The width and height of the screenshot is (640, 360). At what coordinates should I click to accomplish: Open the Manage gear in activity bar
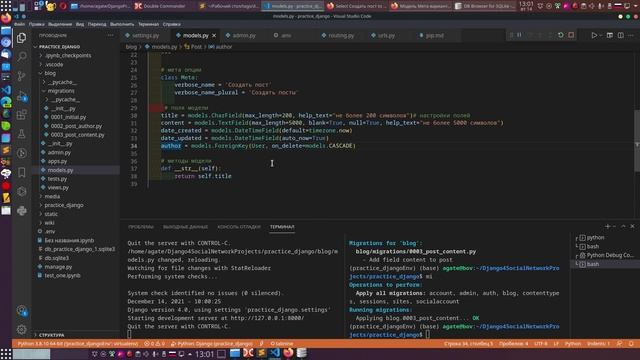(22, 329)
